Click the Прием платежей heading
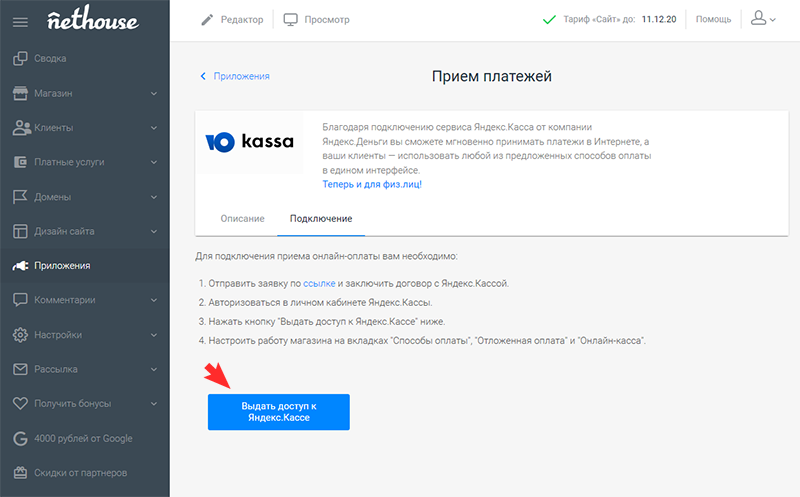The image size is (800, 497). (492, 76)
